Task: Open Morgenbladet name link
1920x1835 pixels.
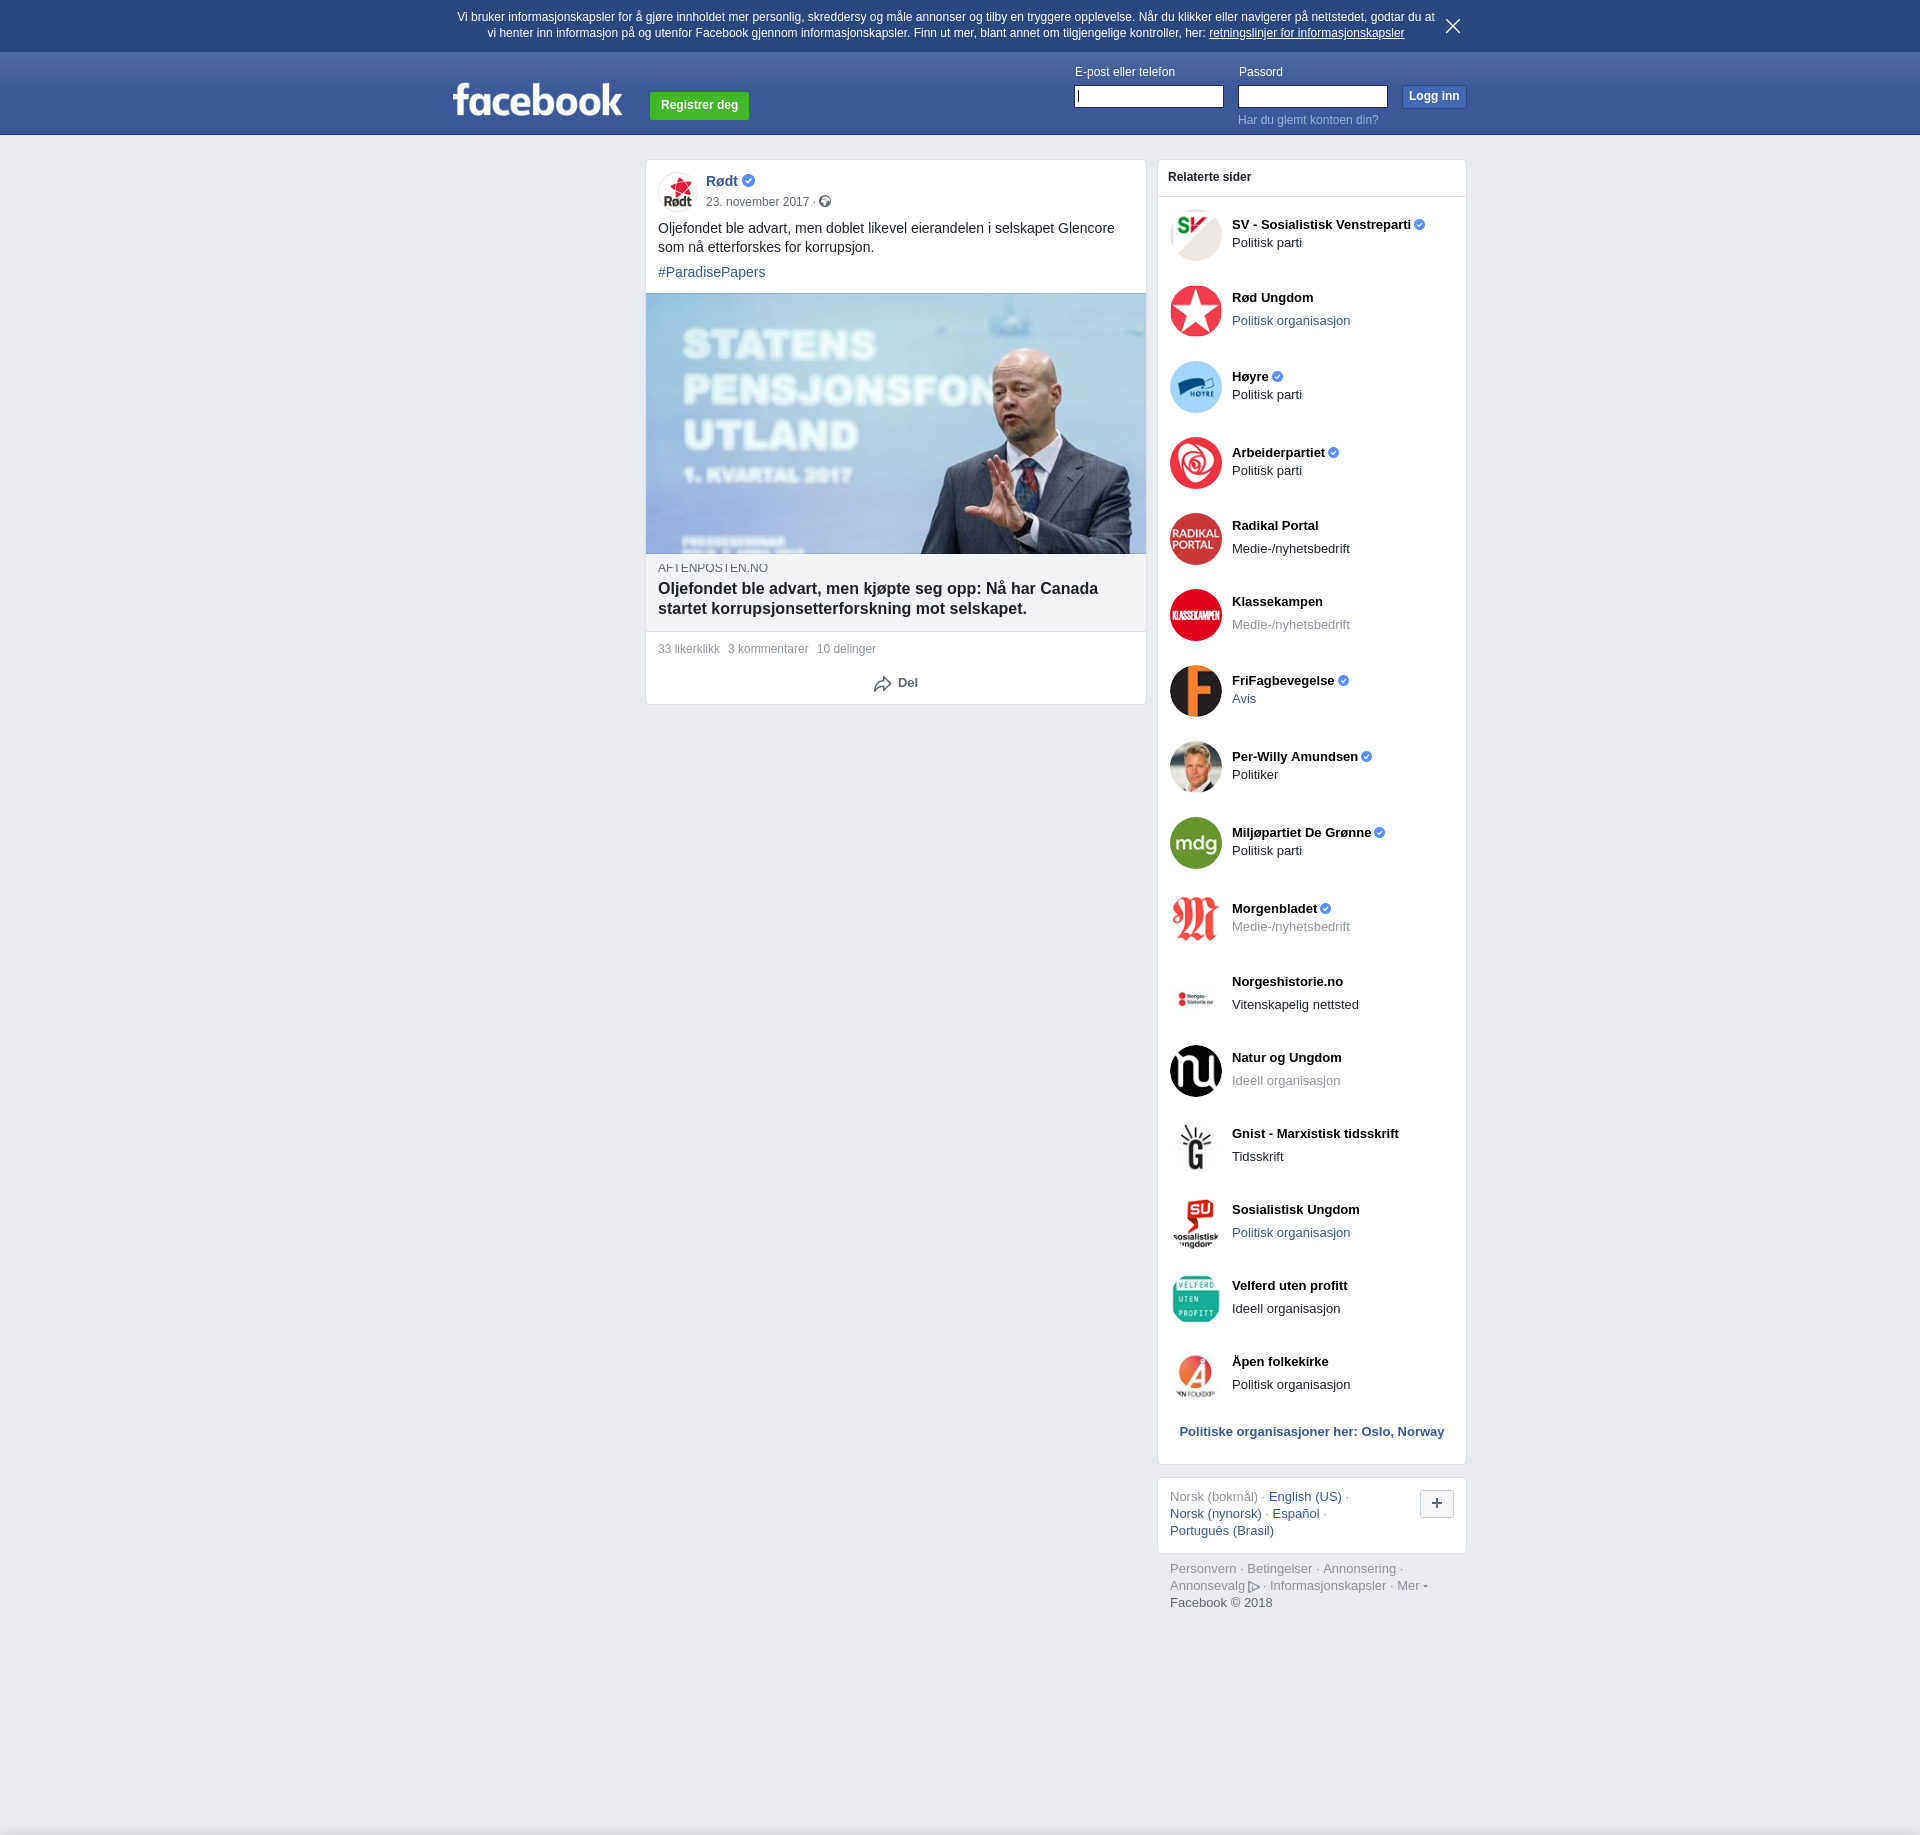Action: 1274,909
